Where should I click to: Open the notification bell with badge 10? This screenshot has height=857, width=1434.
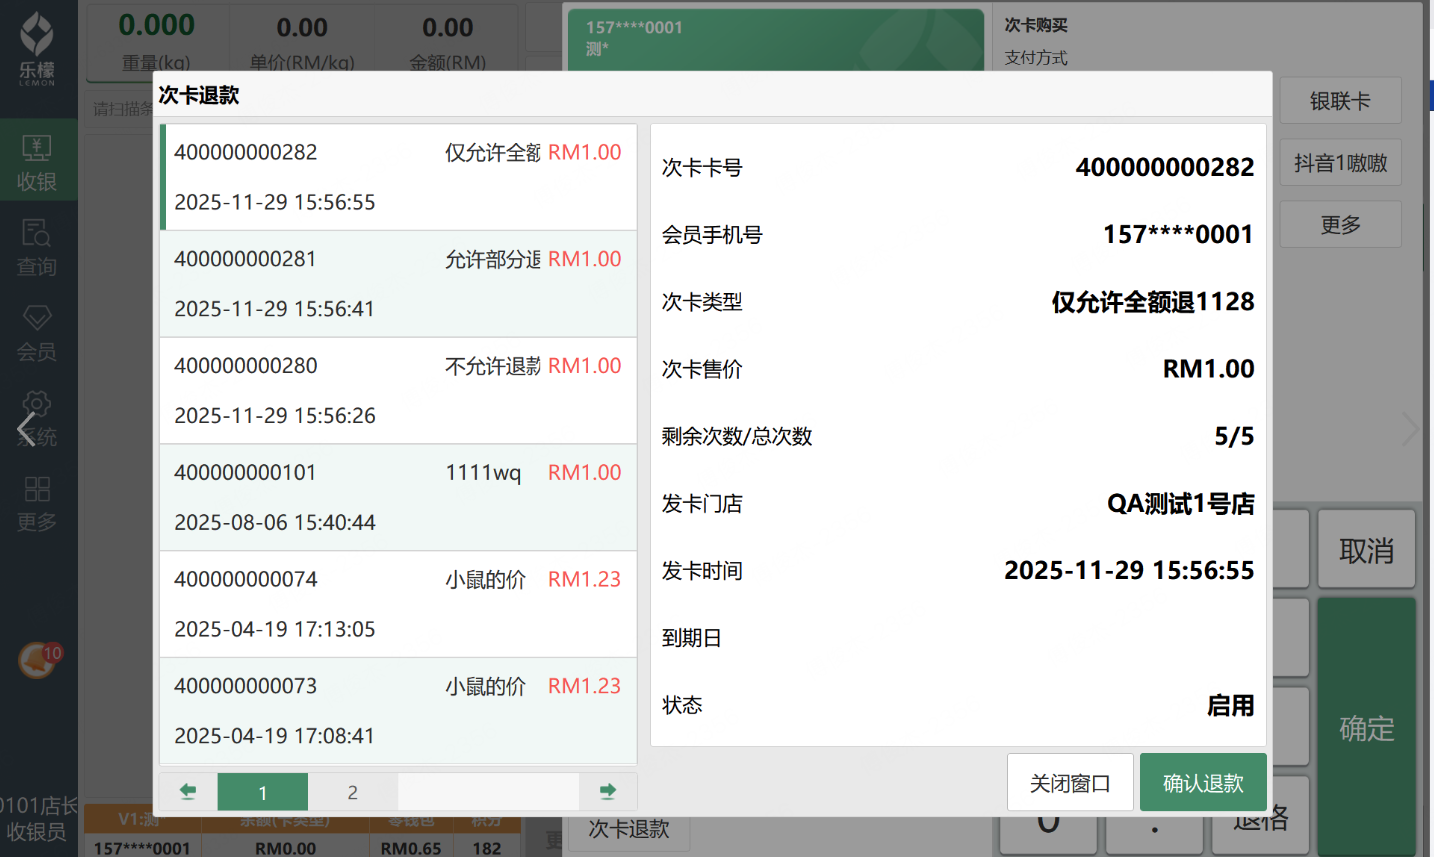pyautogui.click(x=39, y=660)
